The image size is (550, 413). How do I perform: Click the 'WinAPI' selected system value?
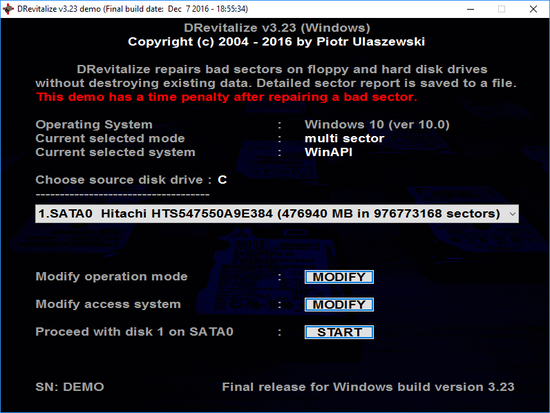pos(328,152)
